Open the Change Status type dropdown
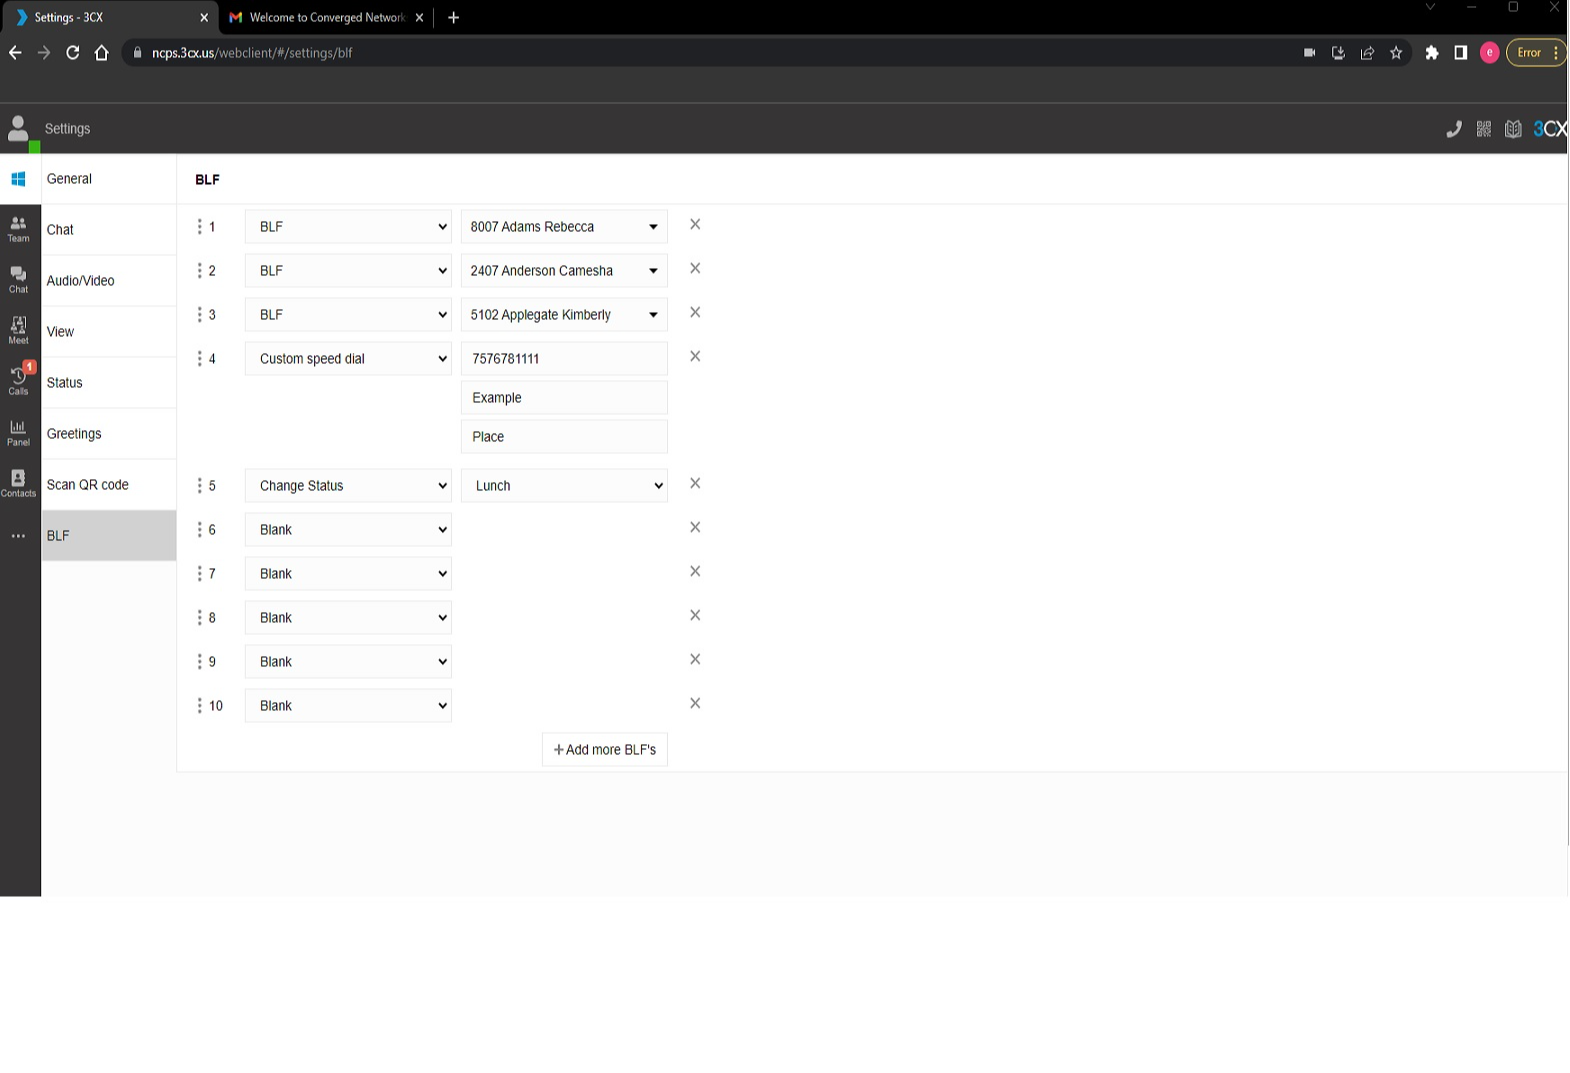The width and height of the screenshot is (1570, 1073). (348, 486)
